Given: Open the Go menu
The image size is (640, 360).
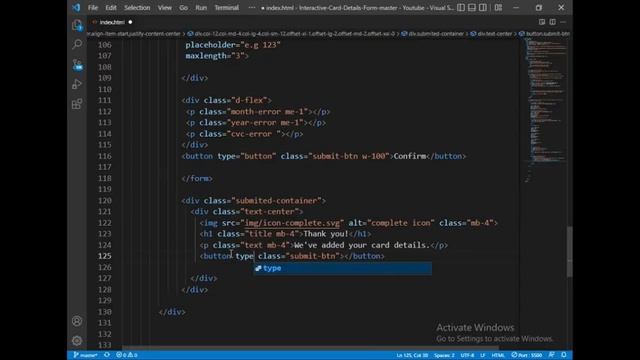Looking at the screenshot, I should click(x=183, y=8).
